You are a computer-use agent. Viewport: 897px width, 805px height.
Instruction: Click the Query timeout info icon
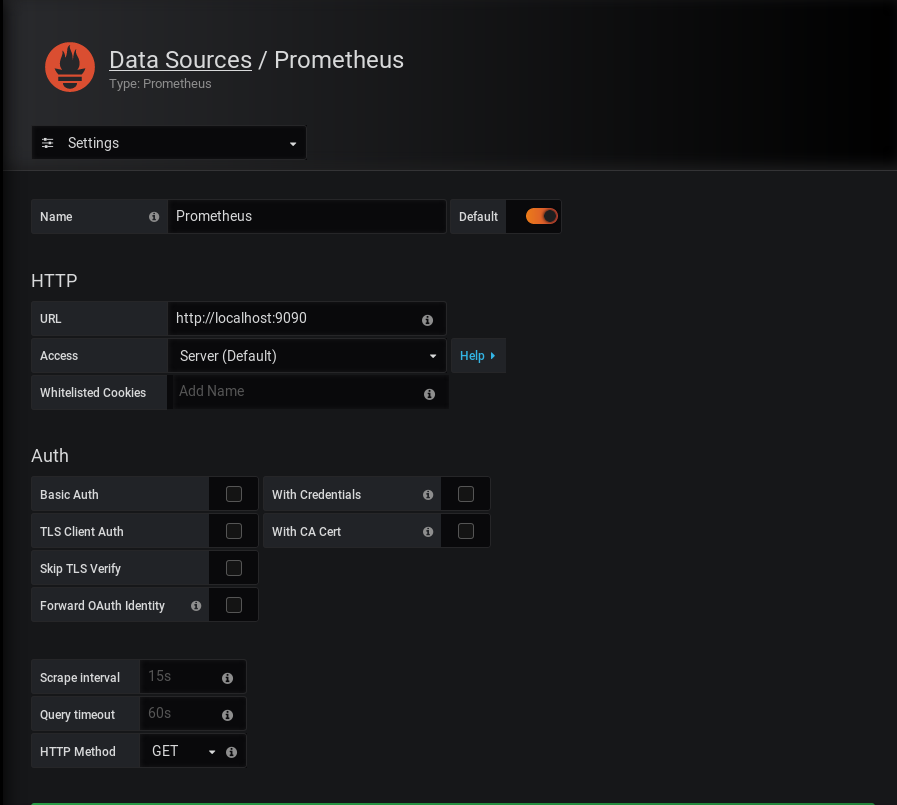coord(228,715)
